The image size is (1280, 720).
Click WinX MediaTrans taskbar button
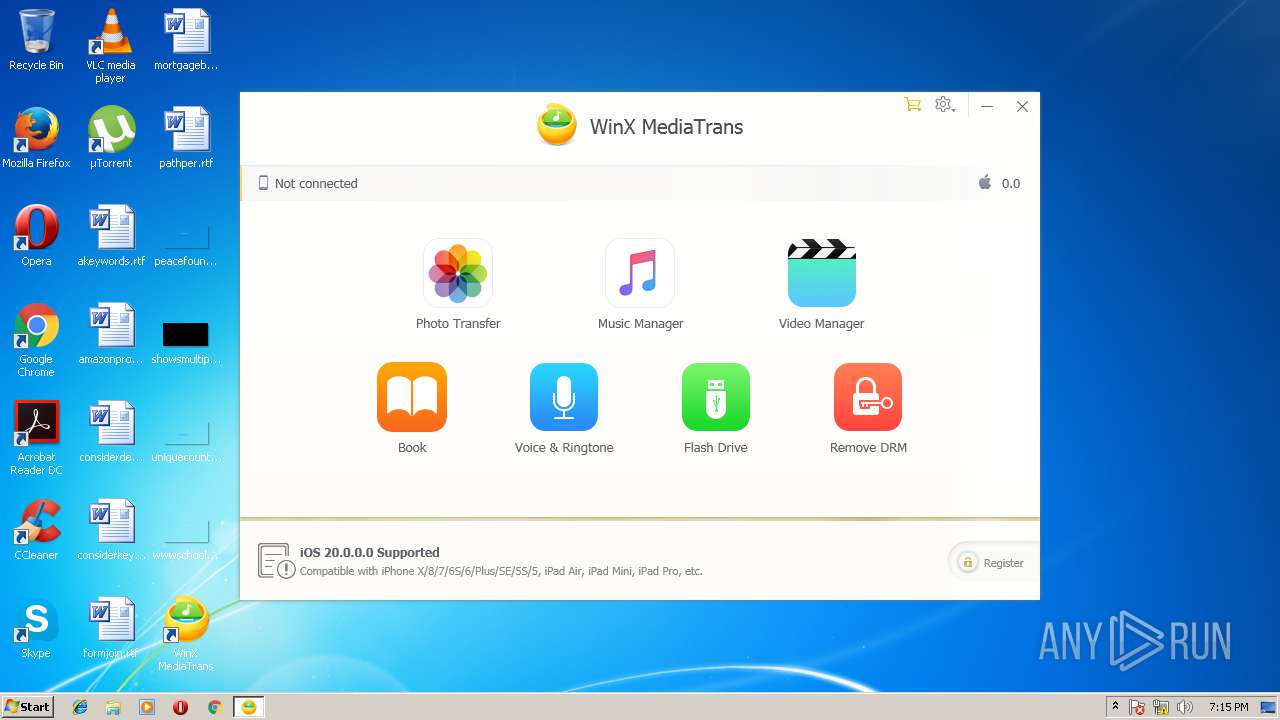248,707
